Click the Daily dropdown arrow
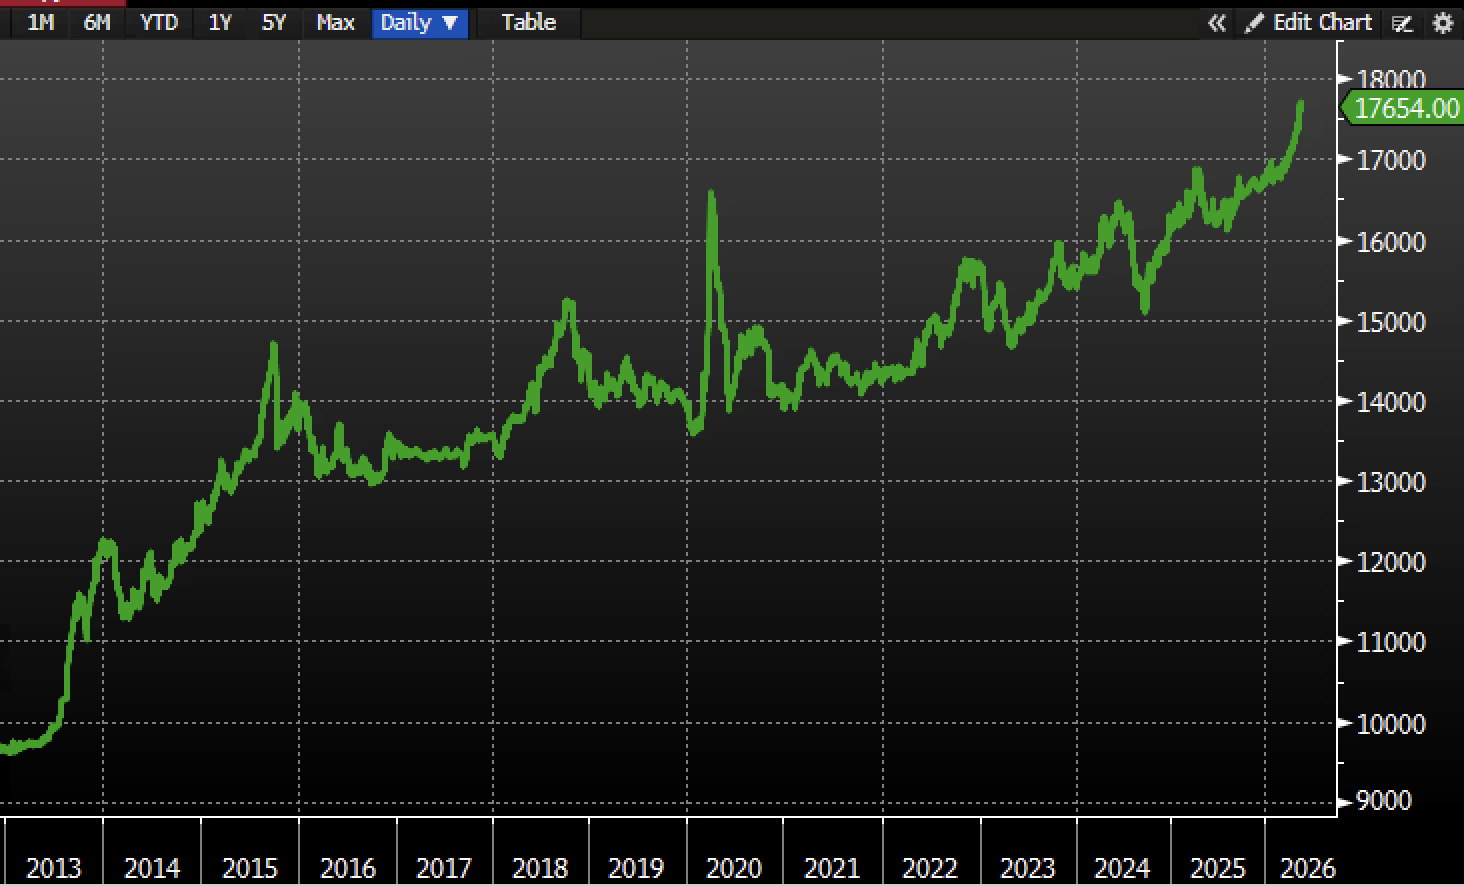Viewport: 1464px width, 886px height. click(x=450, y=23)
